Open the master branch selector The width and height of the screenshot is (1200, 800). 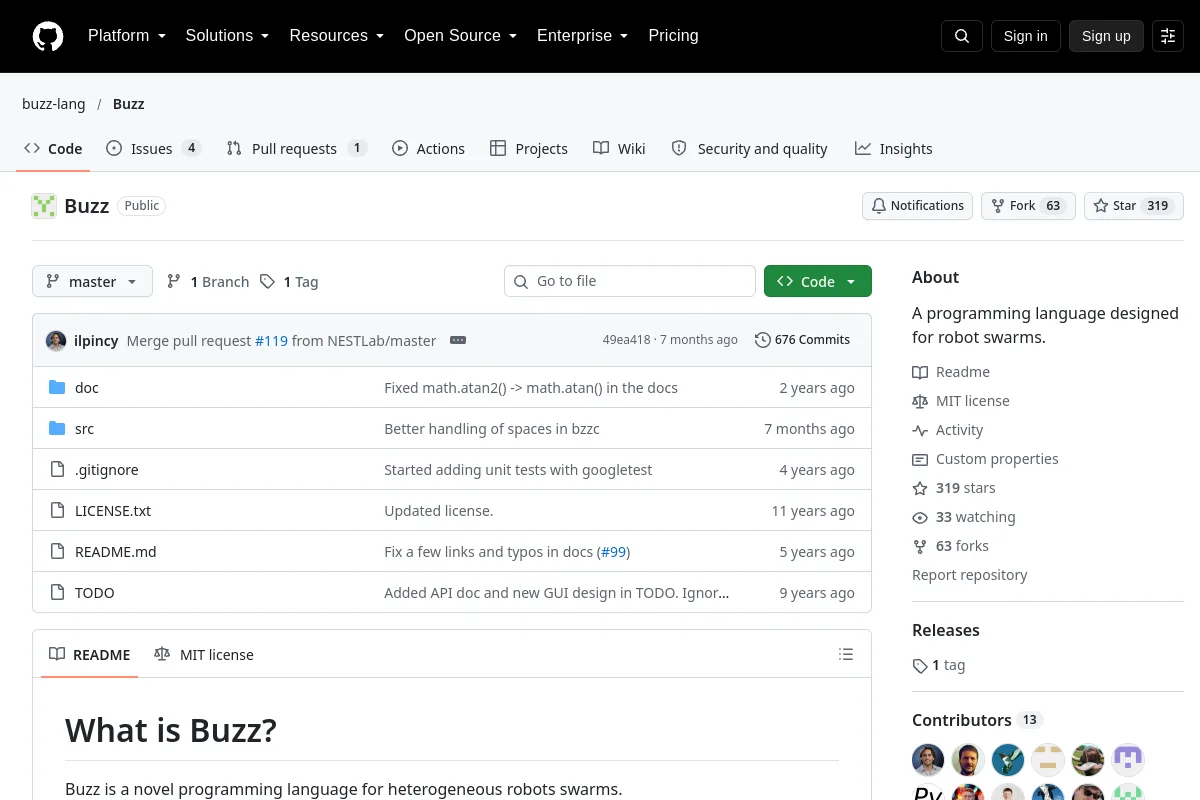point(92,282)
